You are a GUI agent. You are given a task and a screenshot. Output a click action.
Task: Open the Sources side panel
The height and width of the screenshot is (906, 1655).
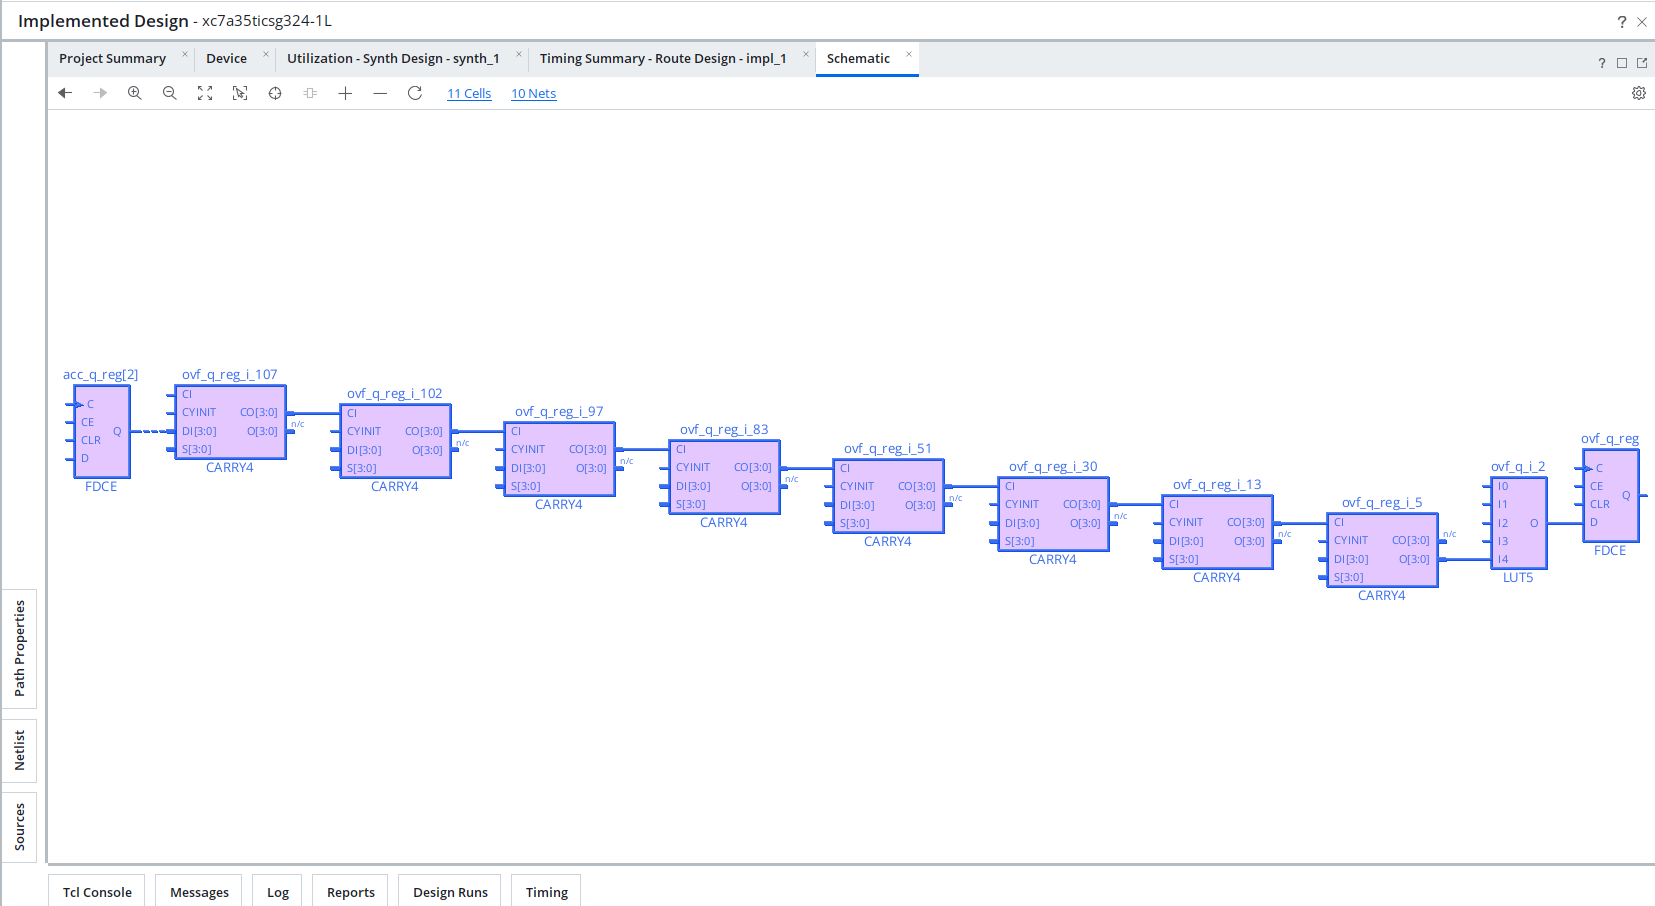coord(19,827)
